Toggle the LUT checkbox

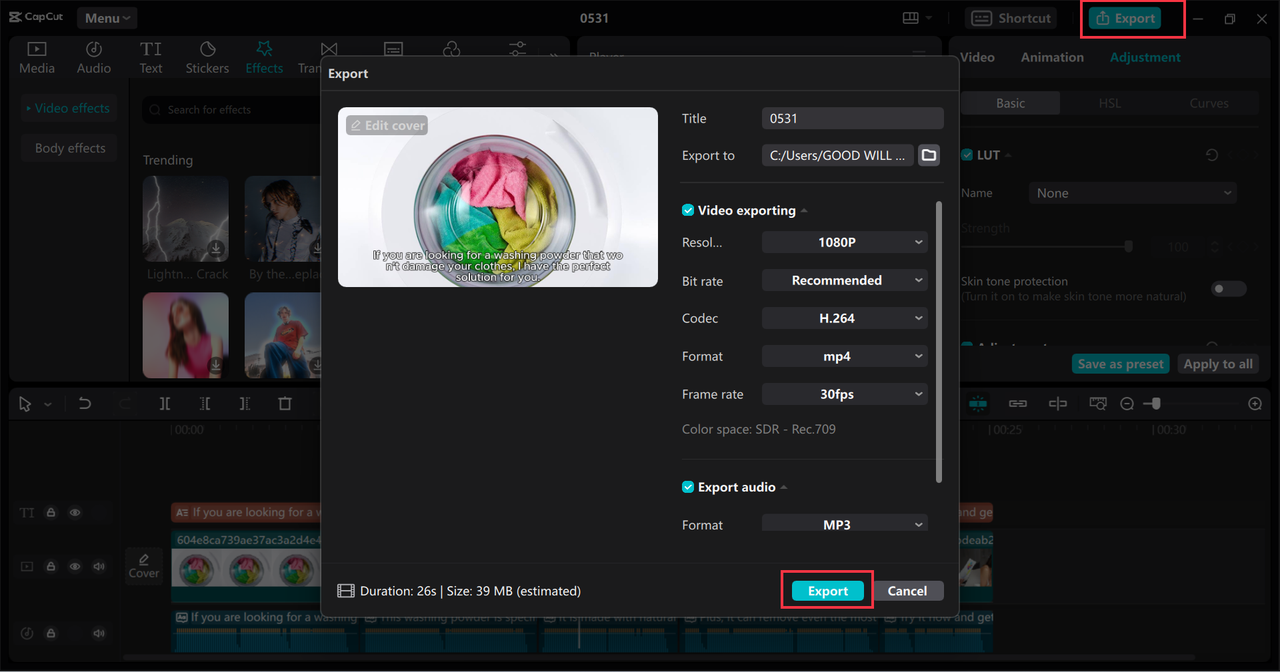(967, 155)
